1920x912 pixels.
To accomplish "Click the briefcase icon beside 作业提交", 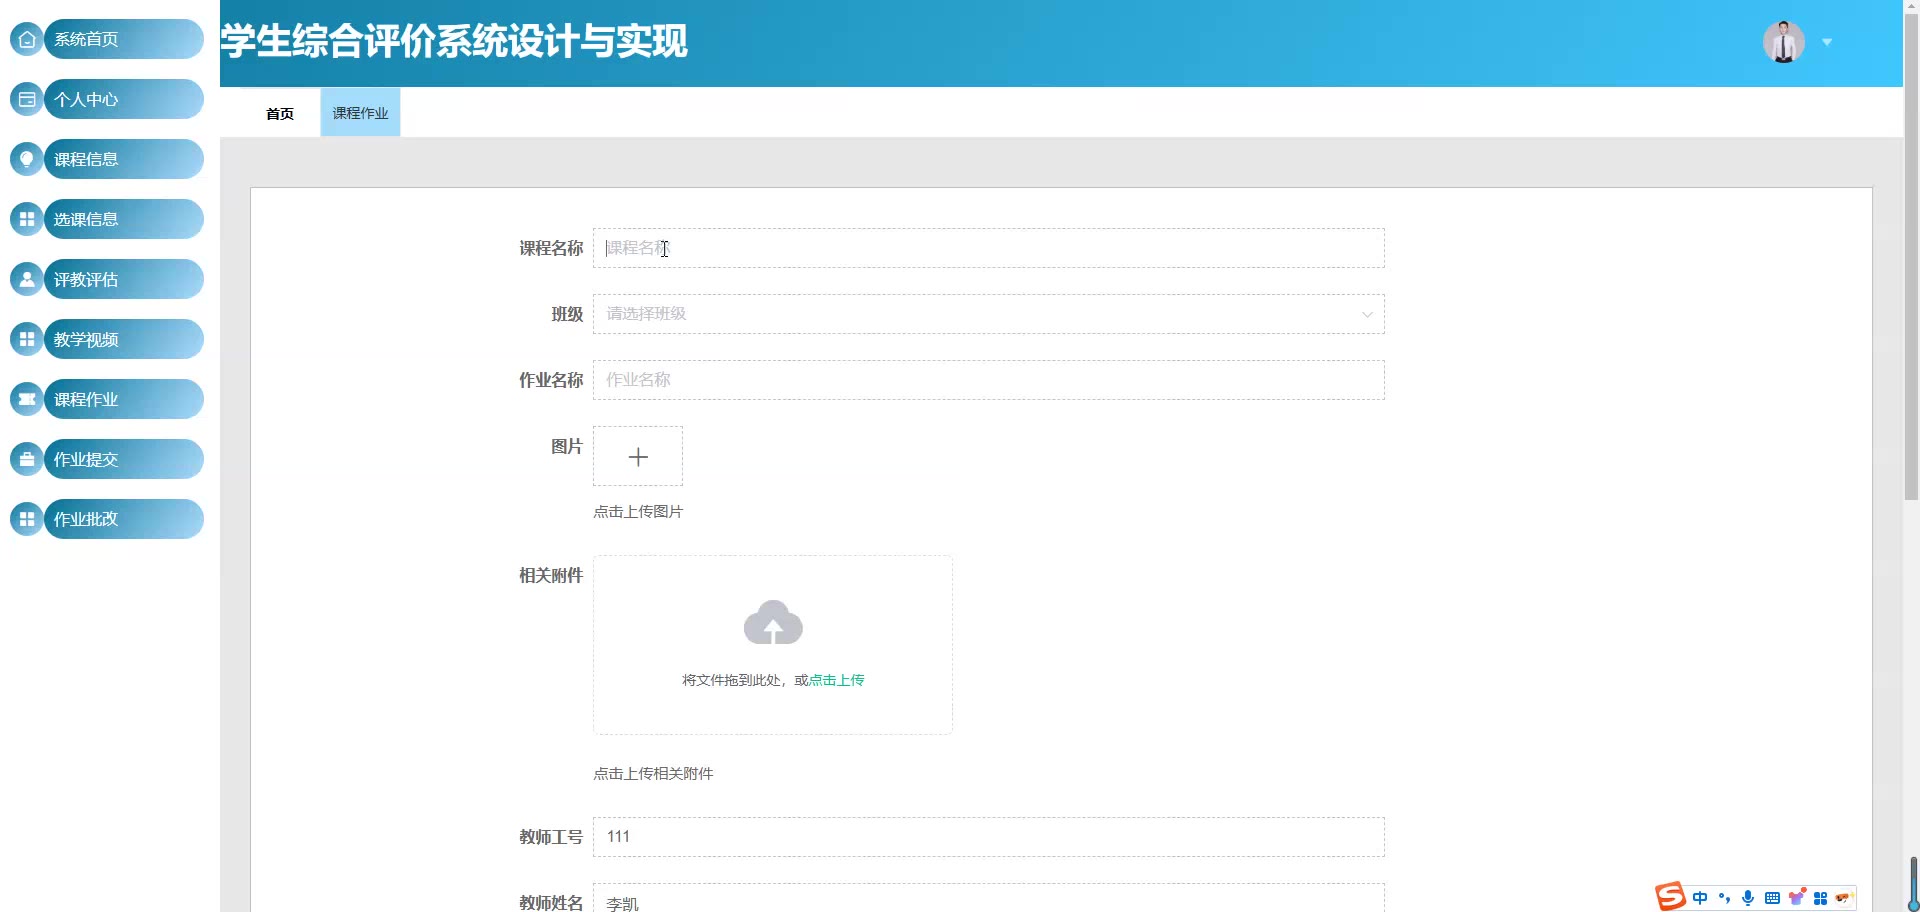I will click(27, 459).
